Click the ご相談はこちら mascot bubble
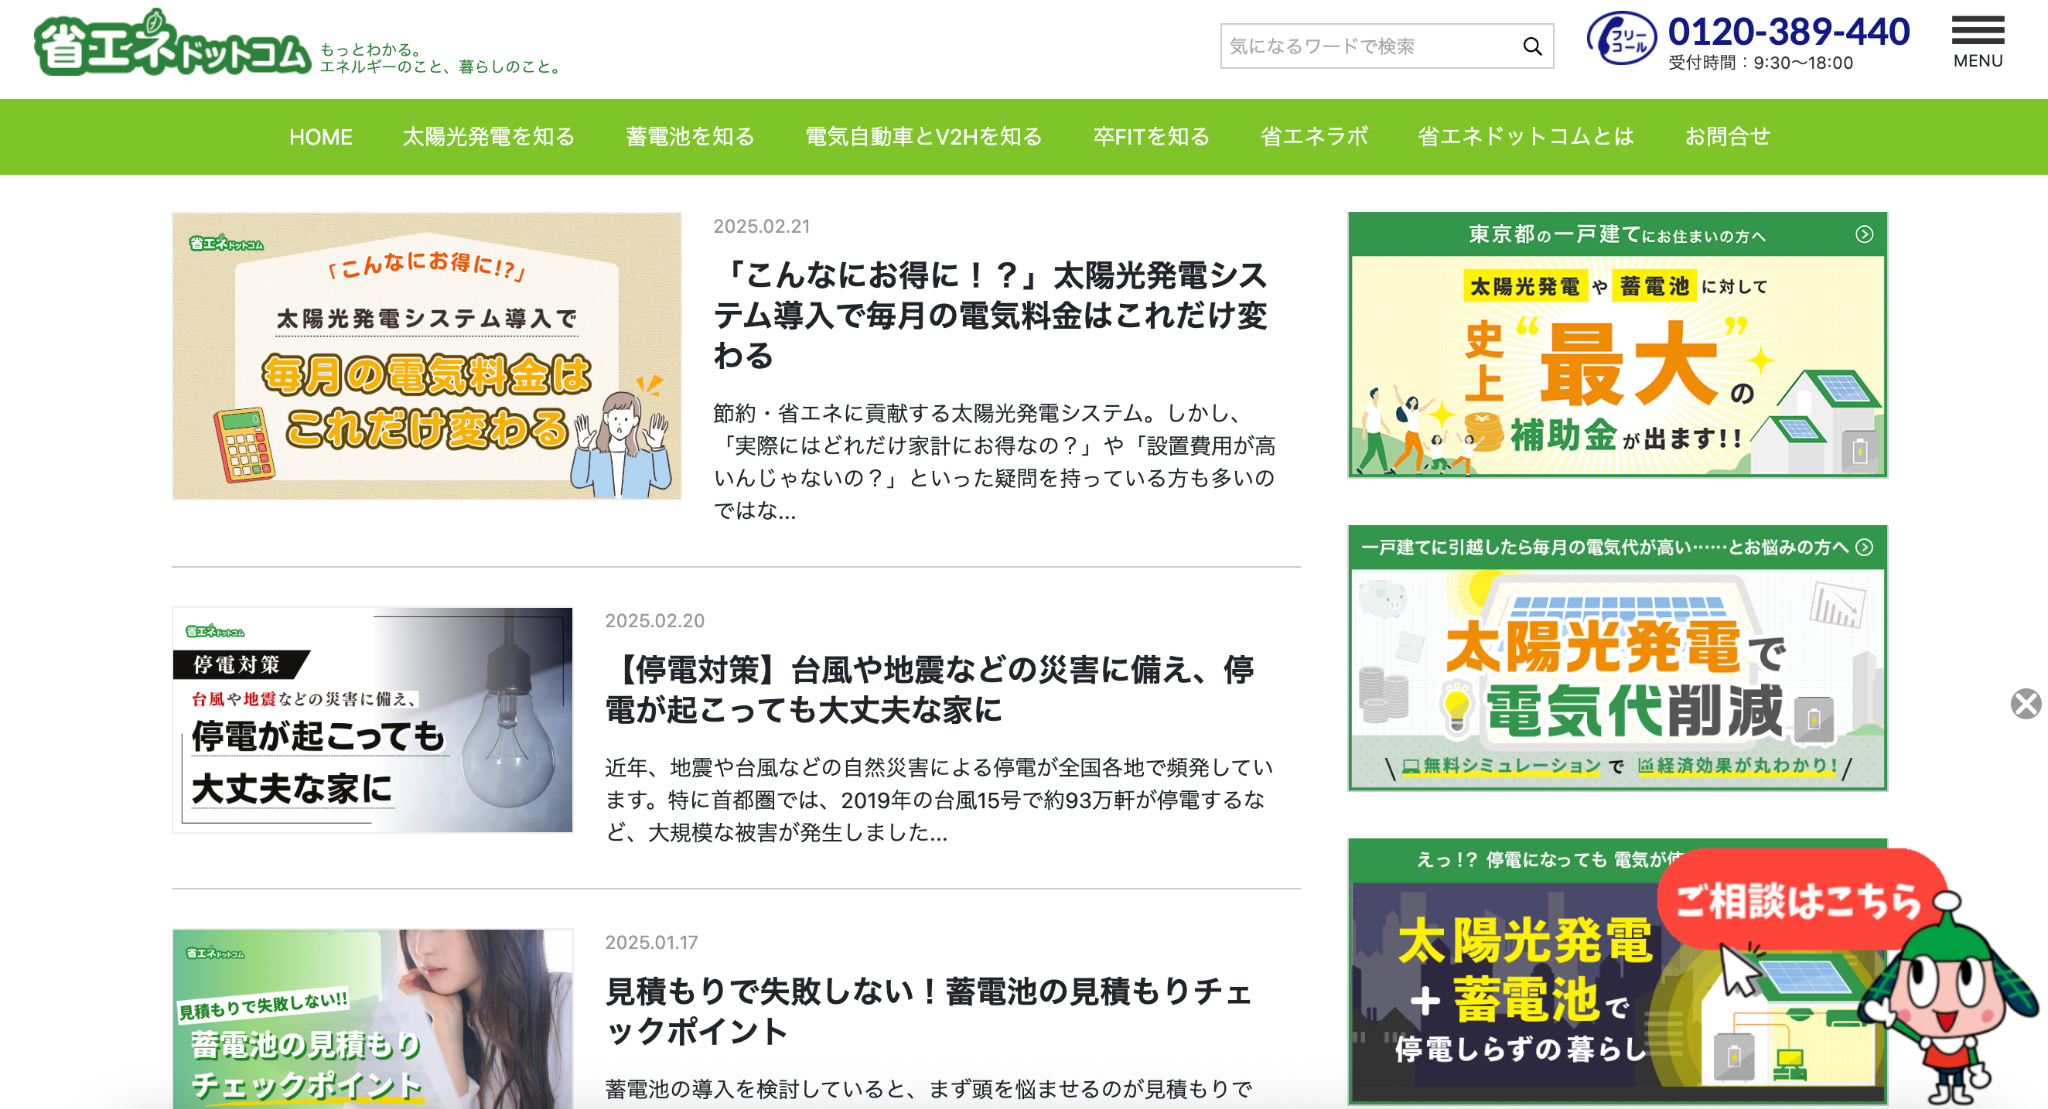The image size is (2048, 1109). [1800, 901]
